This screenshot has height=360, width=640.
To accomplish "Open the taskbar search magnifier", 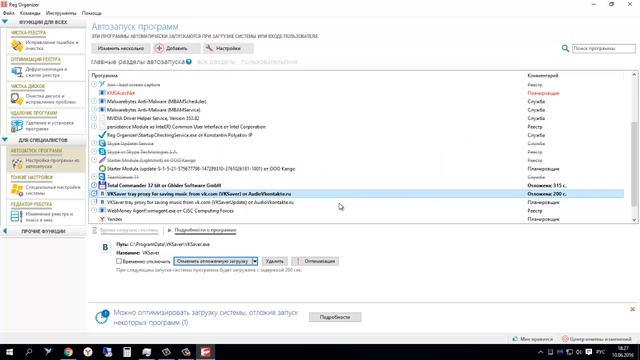I will click(x=29, y=352).
